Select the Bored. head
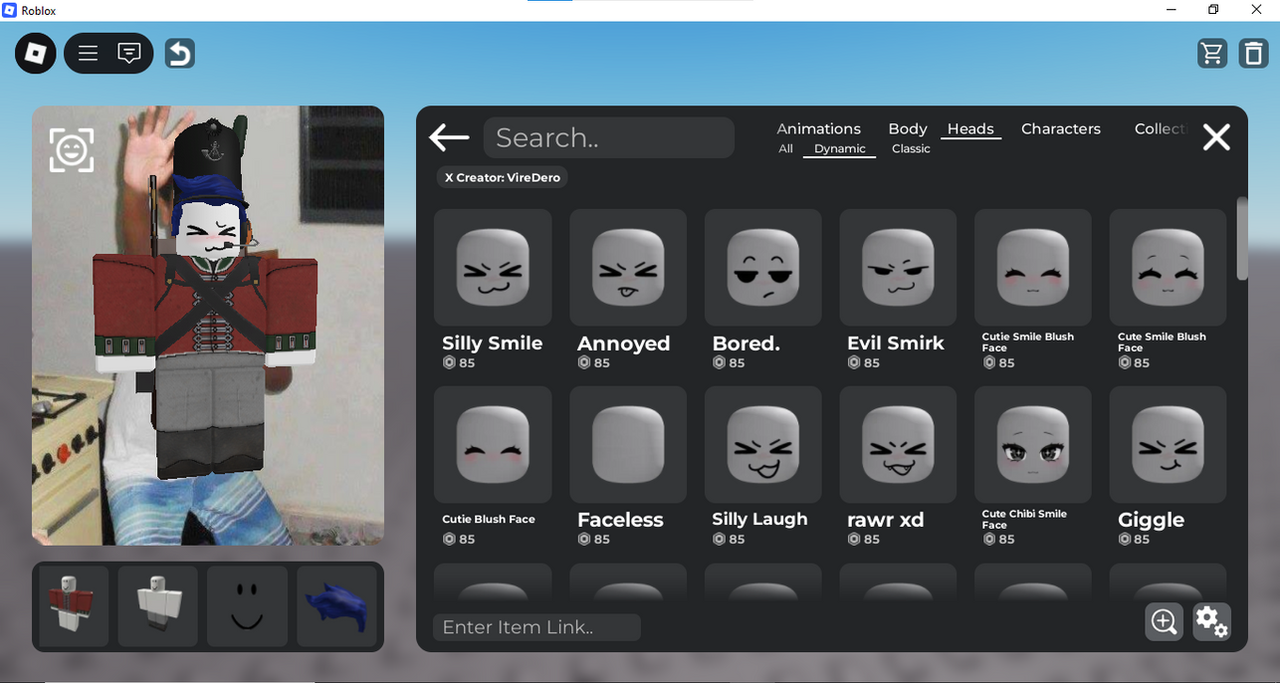 click(763, 268)
